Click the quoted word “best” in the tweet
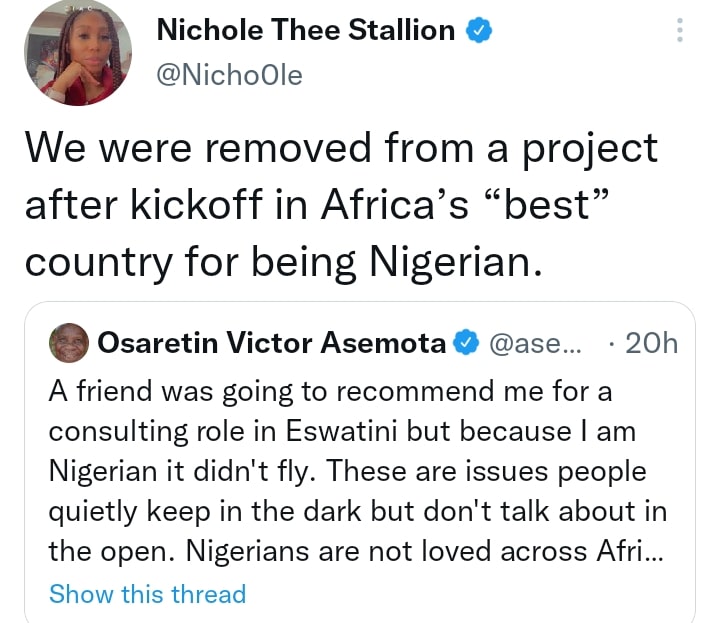Screen dimensions: 720x623 (563, 205)
